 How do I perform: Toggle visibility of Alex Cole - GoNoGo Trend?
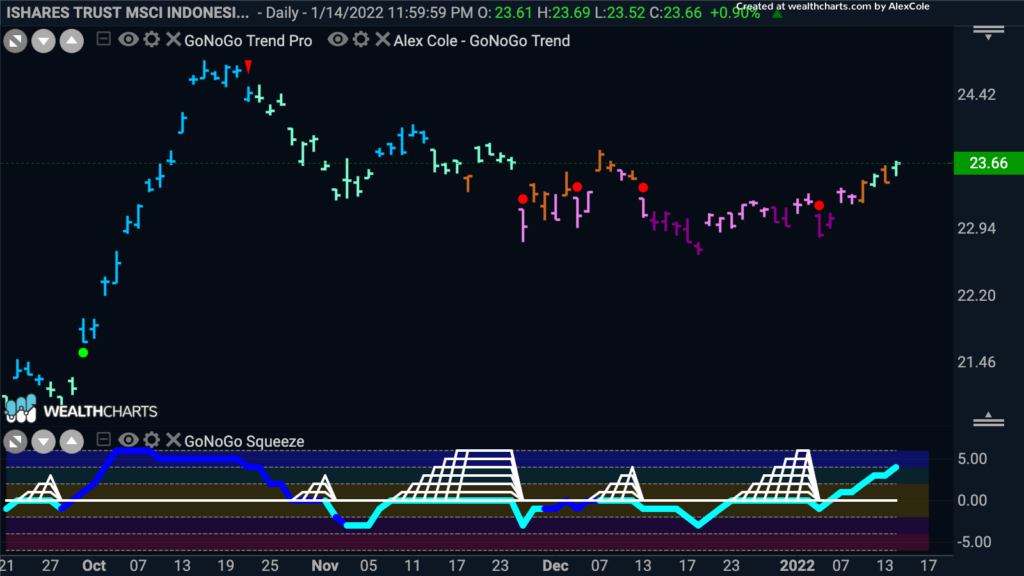click(x=337, y=40)
